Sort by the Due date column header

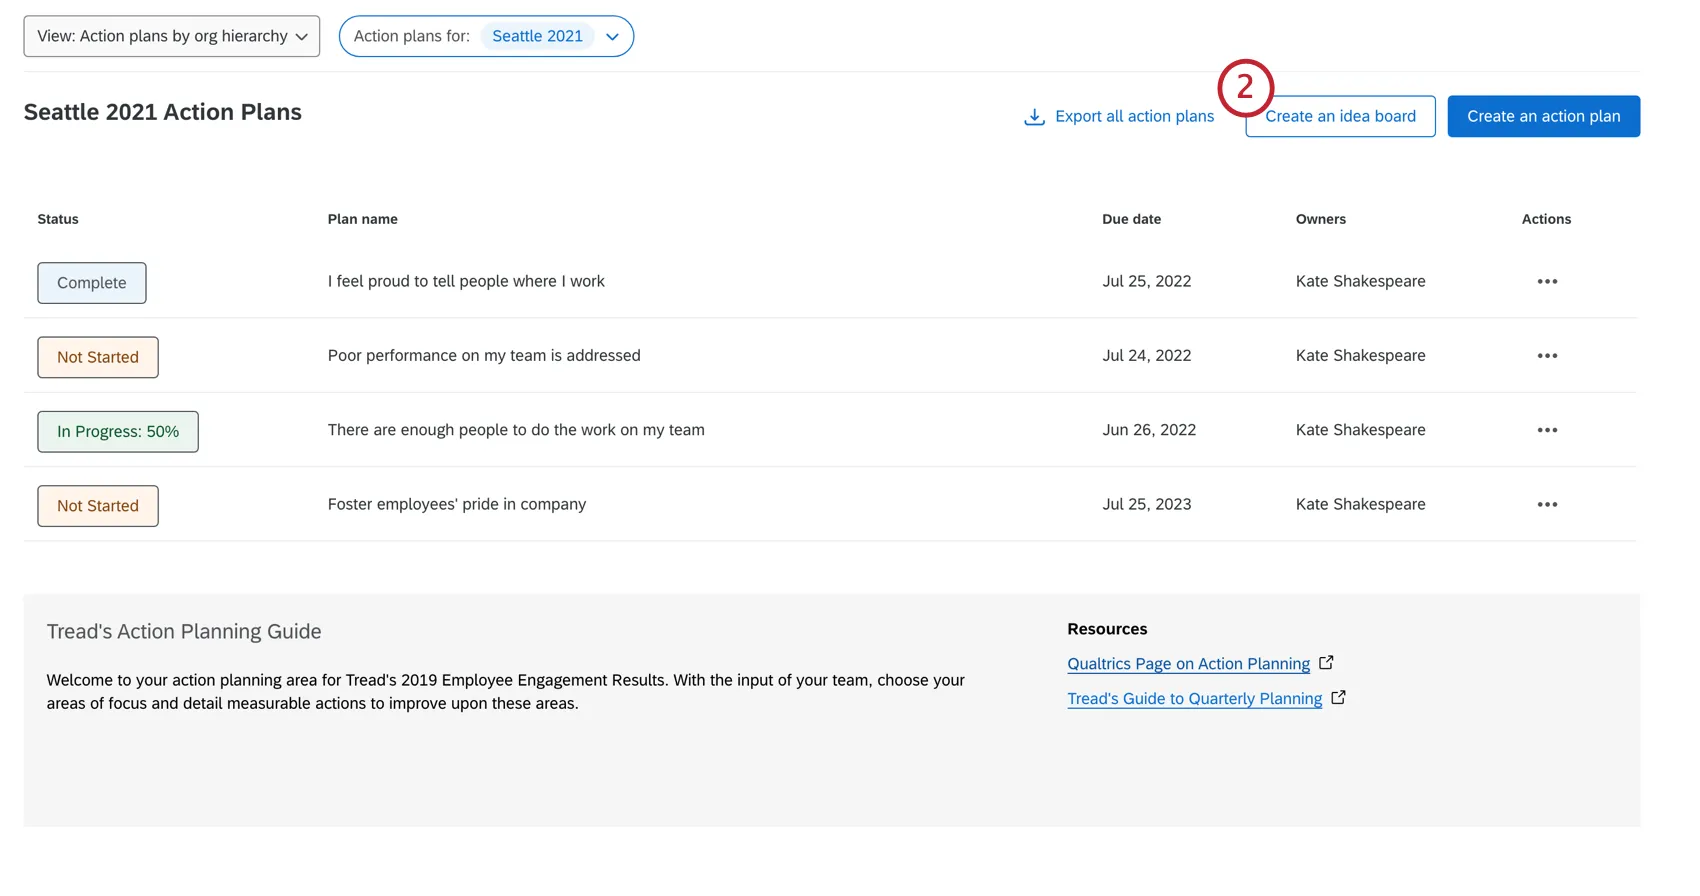1131,219
